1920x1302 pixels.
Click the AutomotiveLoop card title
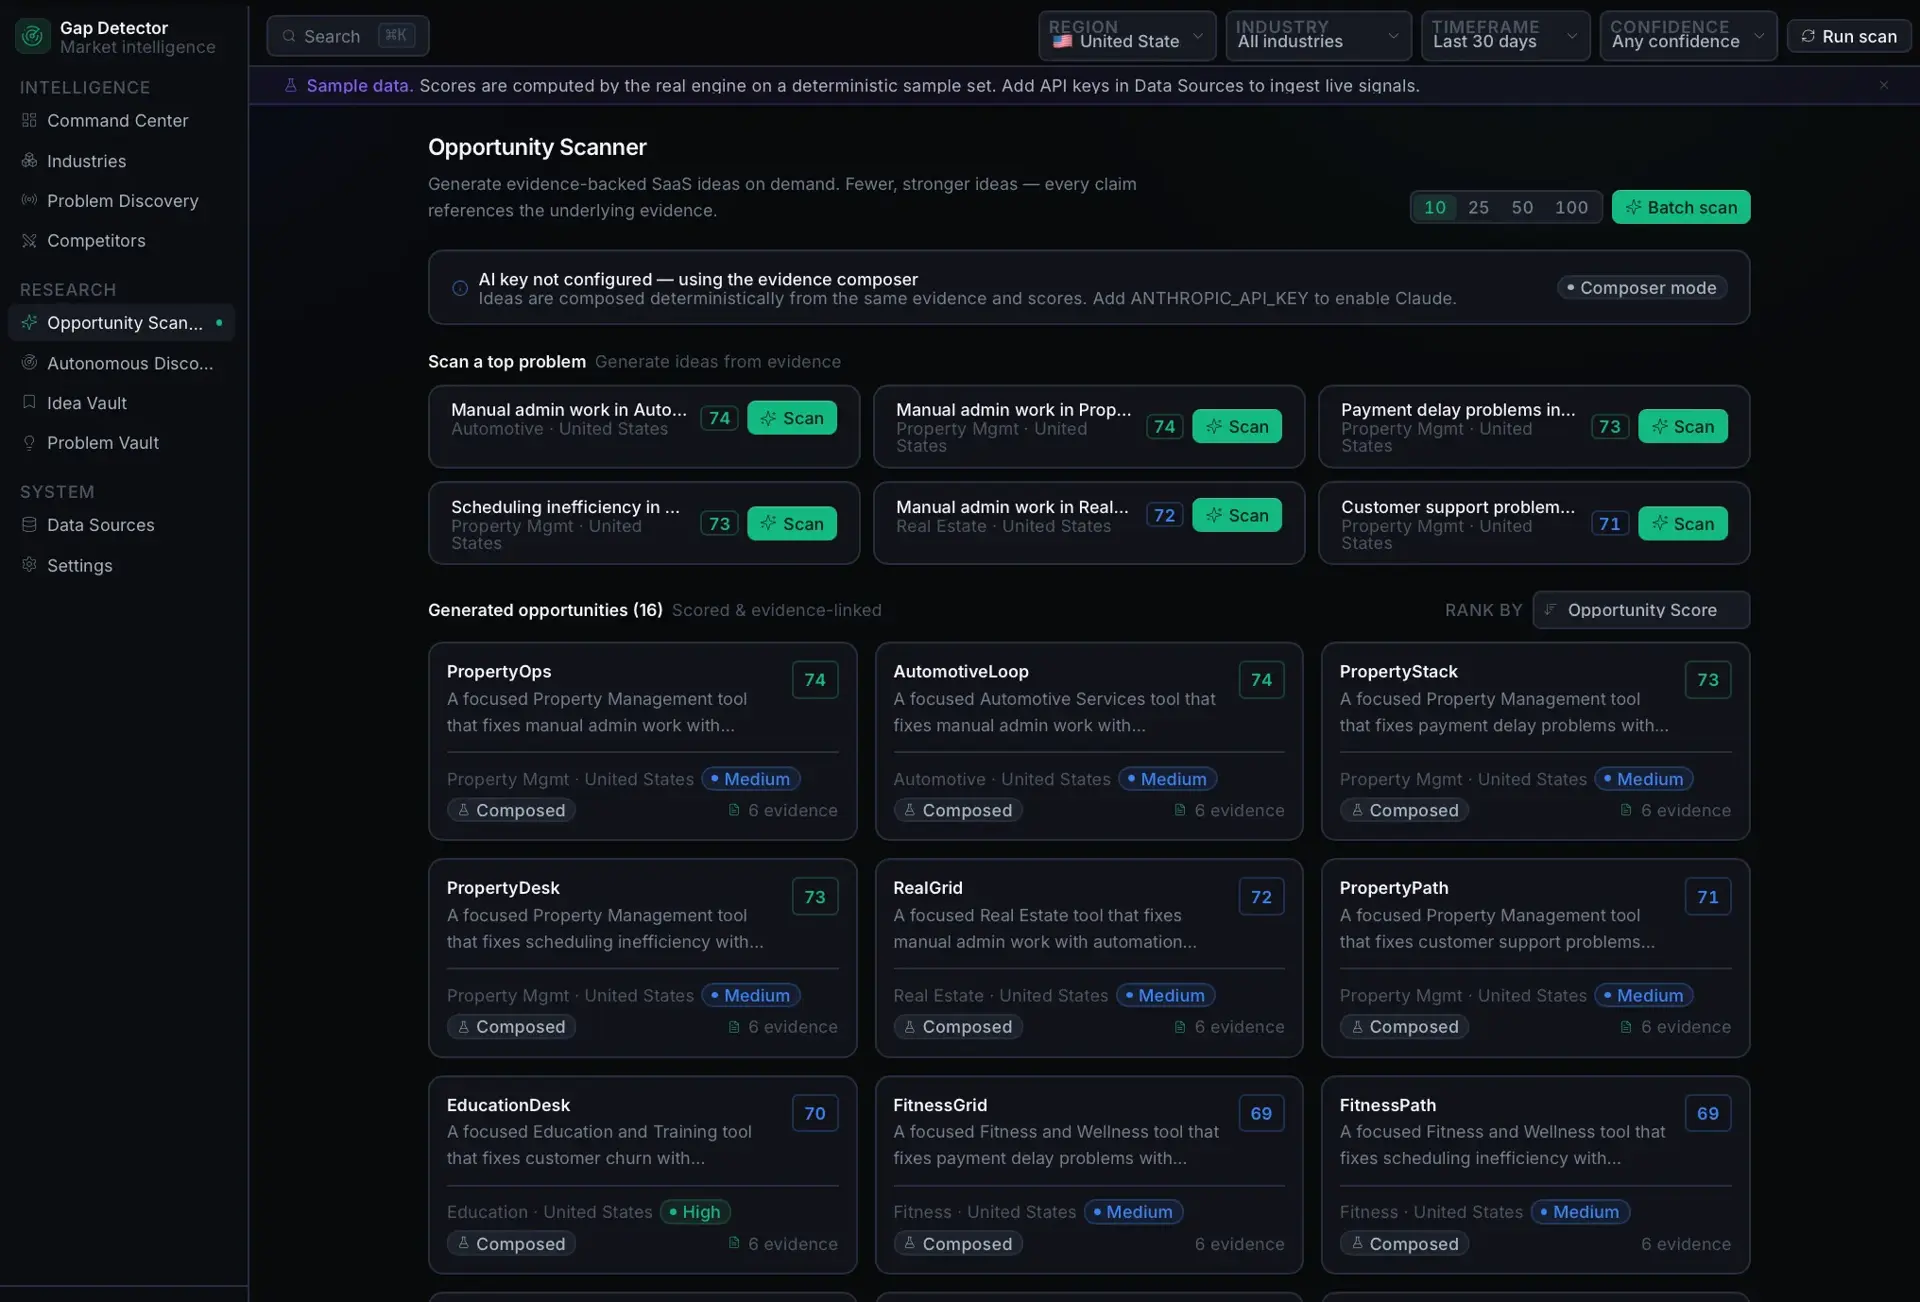click(x=960, y=671)
